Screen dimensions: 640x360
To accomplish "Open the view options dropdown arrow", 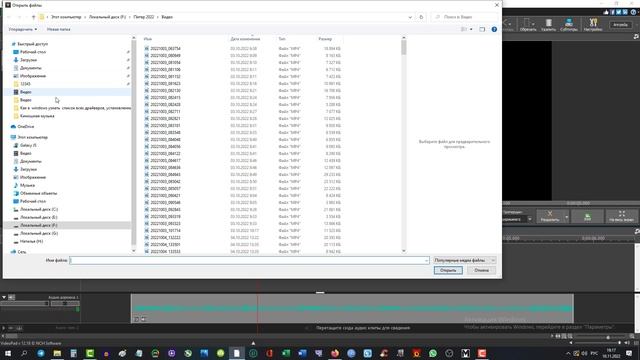I will [471, 29].
